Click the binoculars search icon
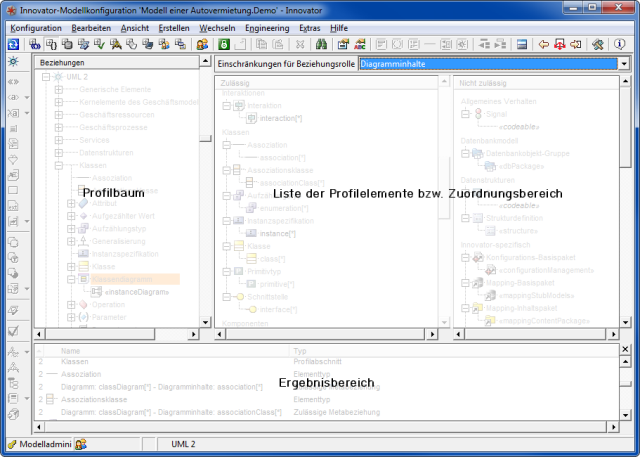The image size is (640, 457). point(322,45)
